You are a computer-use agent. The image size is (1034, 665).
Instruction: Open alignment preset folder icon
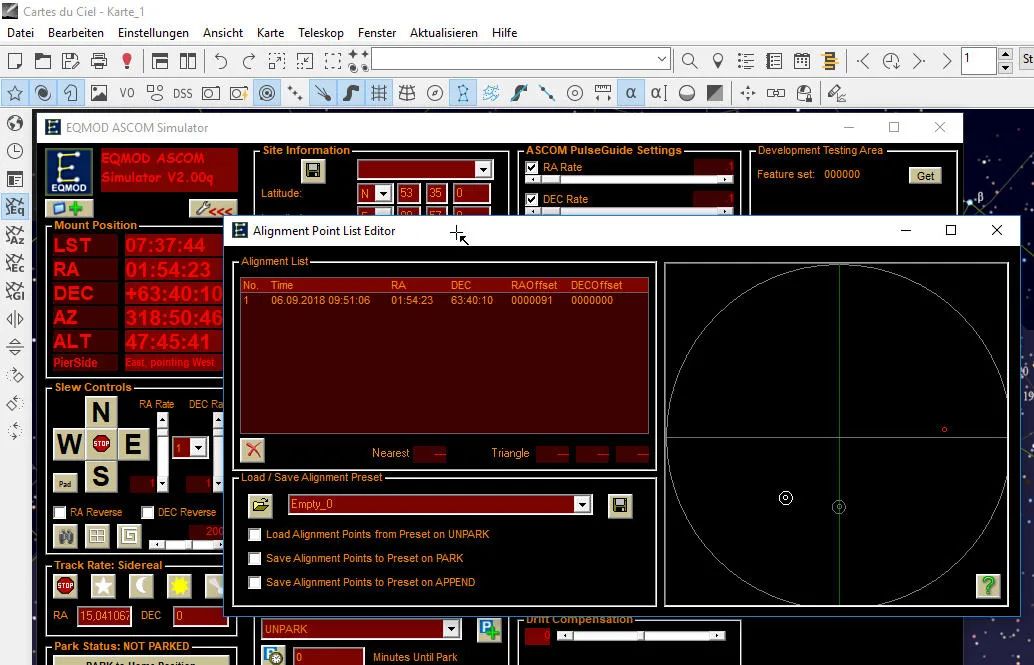(x=260, y=505)
